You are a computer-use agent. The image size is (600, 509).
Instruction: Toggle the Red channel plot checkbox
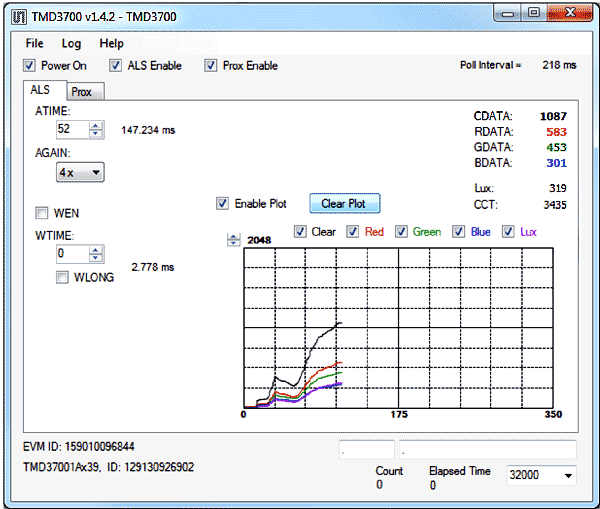(352, 232)
